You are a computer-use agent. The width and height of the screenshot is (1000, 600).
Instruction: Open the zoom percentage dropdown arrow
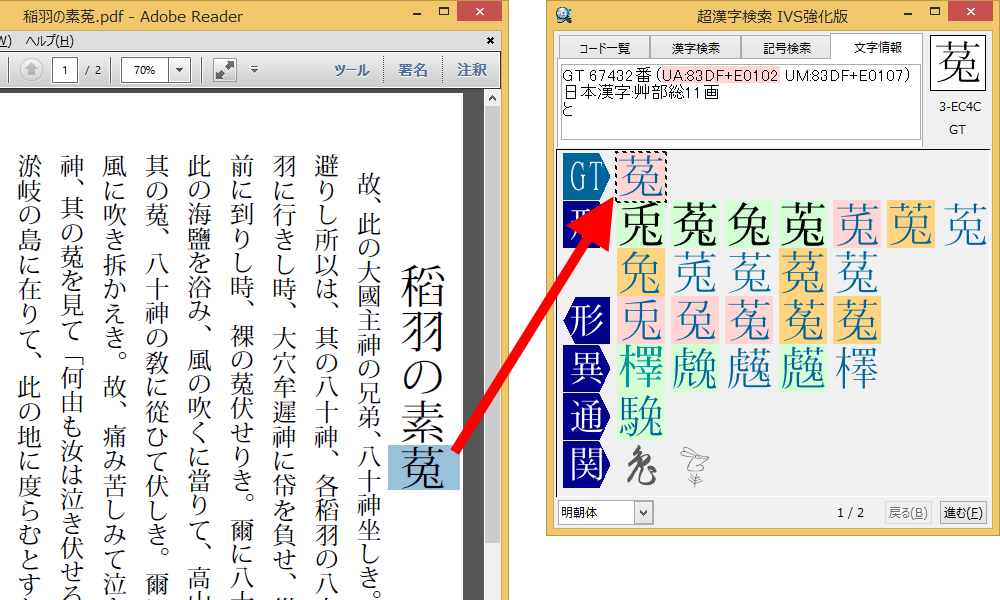(180, 70)
